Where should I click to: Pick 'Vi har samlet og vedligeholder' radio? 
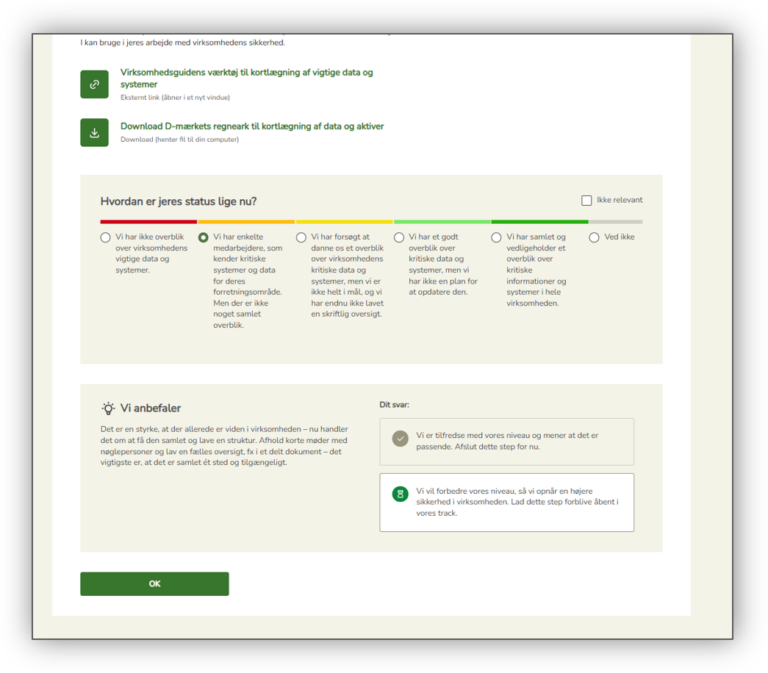(496, 238)
